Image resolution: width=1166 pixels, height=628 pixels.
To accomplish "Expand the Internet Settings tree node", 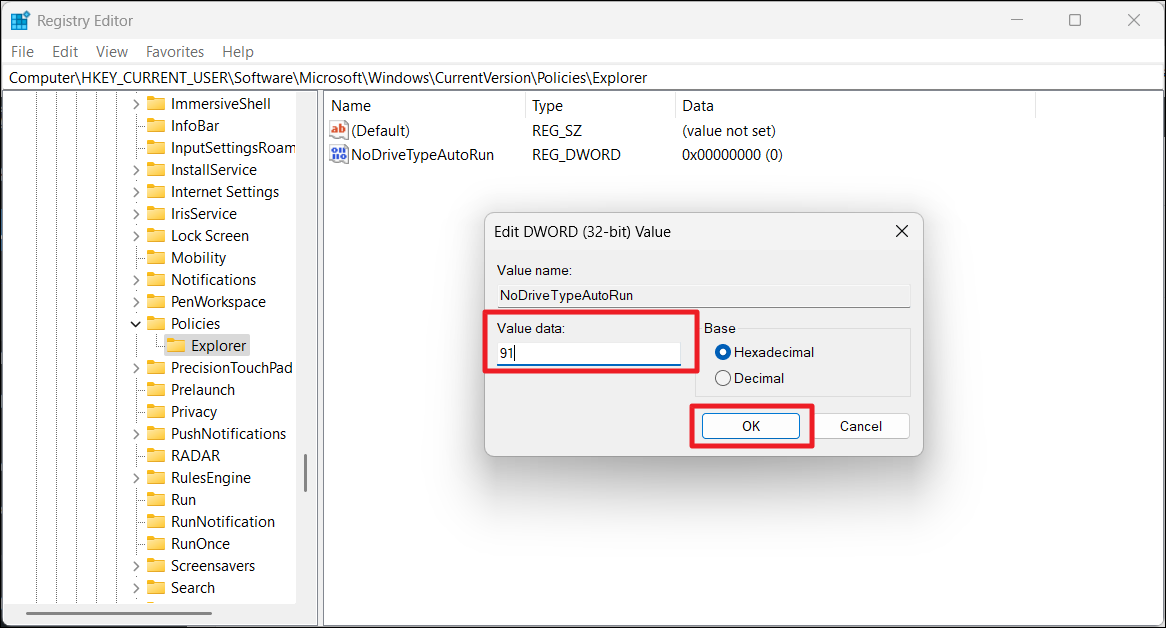I will tap(136, 192).
